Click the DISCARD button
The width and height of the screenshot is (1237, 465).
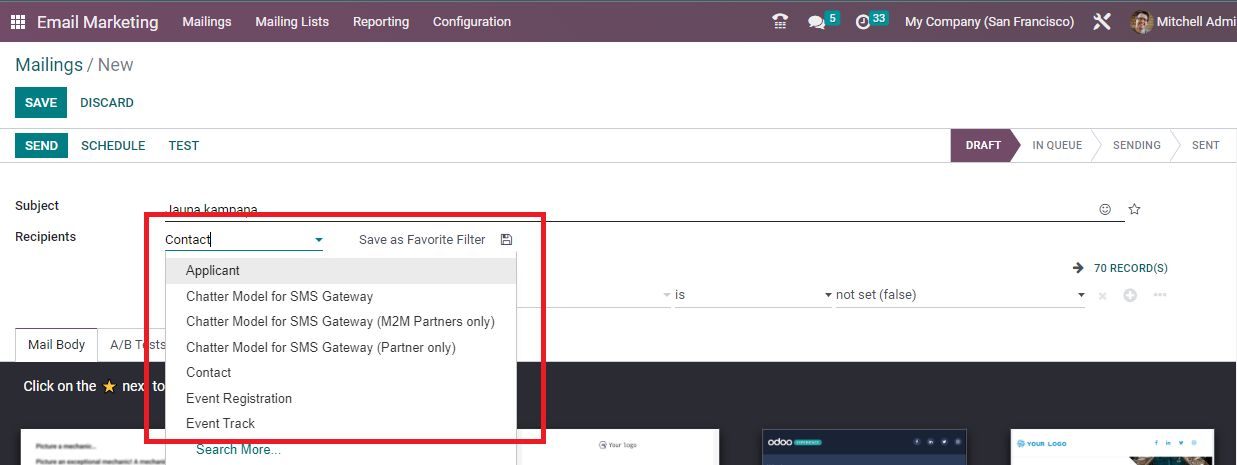coord(107,103)
